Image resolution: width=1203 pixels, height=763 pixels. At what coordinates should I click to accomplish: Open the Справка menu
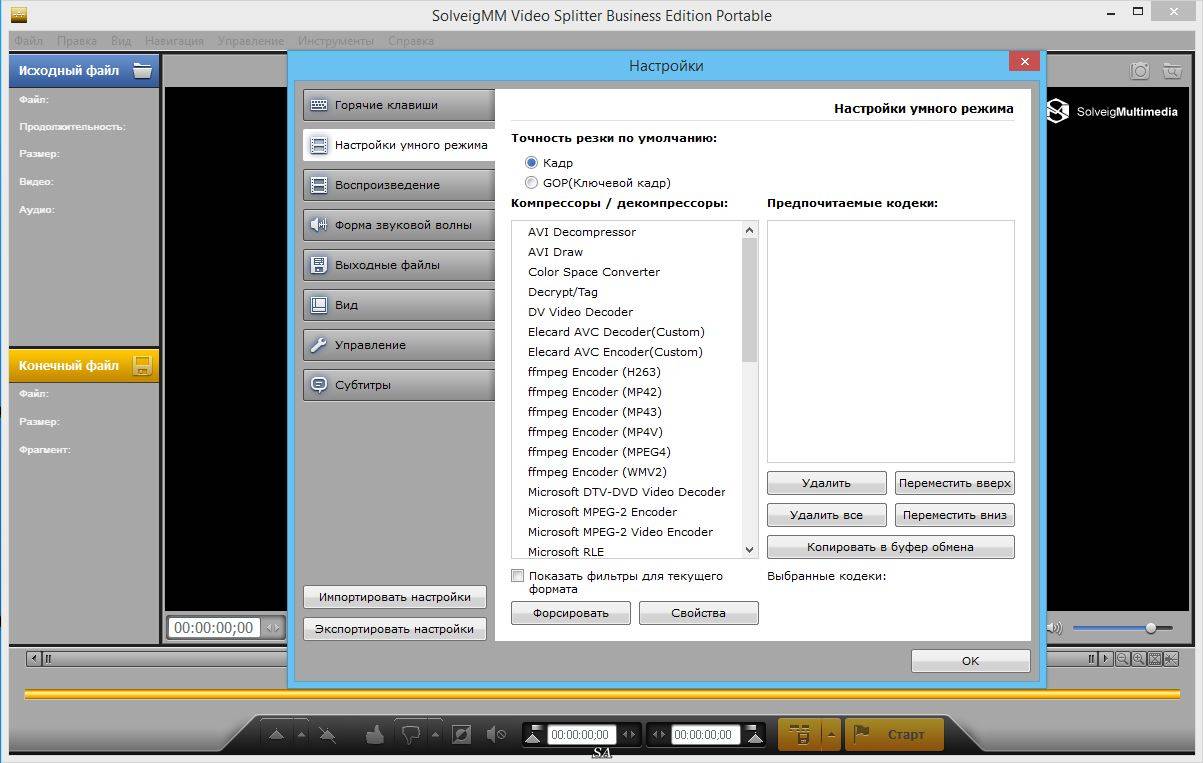click(x=411, y=41)
